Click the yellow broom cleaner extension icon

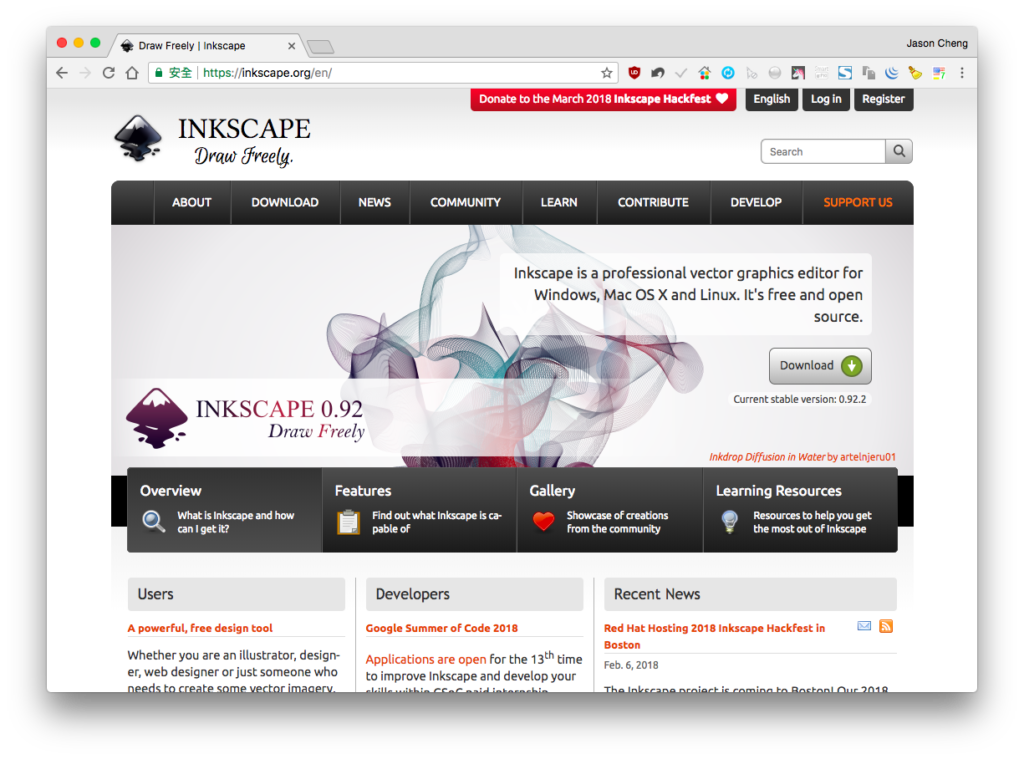tap(915, 73)
